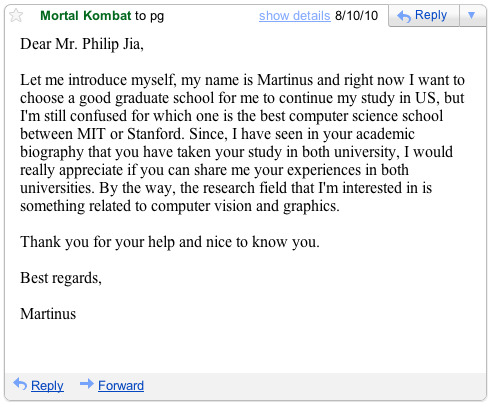Image resolution: width=492 pixels, height=407 pixels.
Task: Click the 'computer vision and graphics' text
Action: tap(245, 206)
